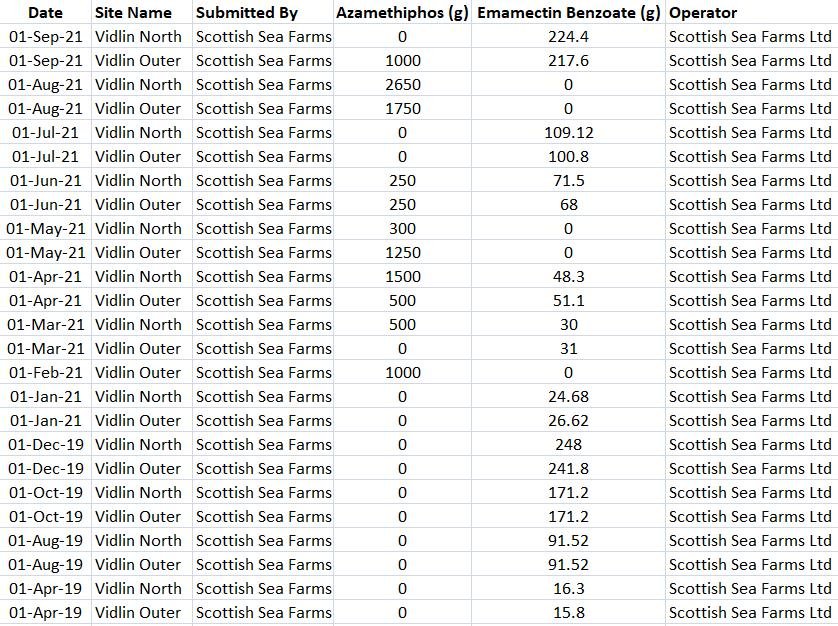Select the Azamethiphos value 2650
The height and width of the screenshot is (626, 838).
click(402, 85)
